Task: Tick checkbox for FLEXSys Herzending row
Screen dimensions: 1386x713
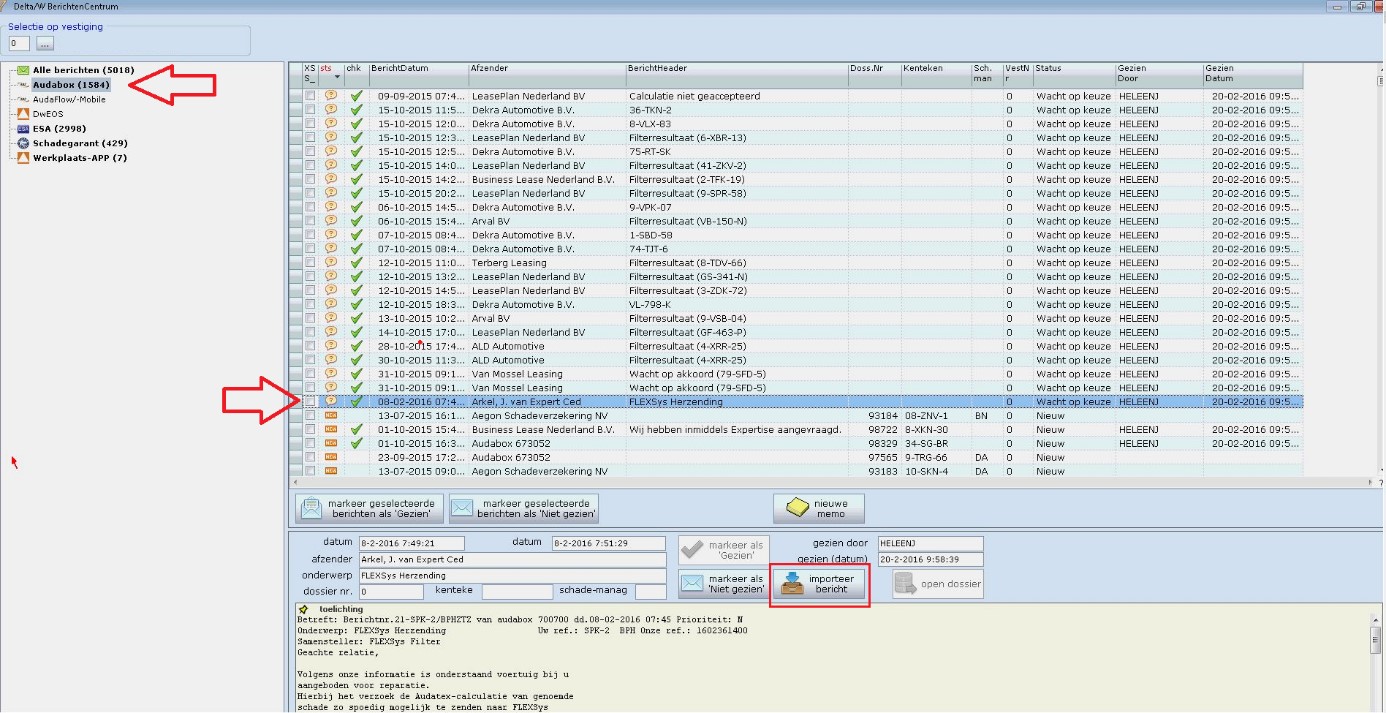Action: coord(310,402)
